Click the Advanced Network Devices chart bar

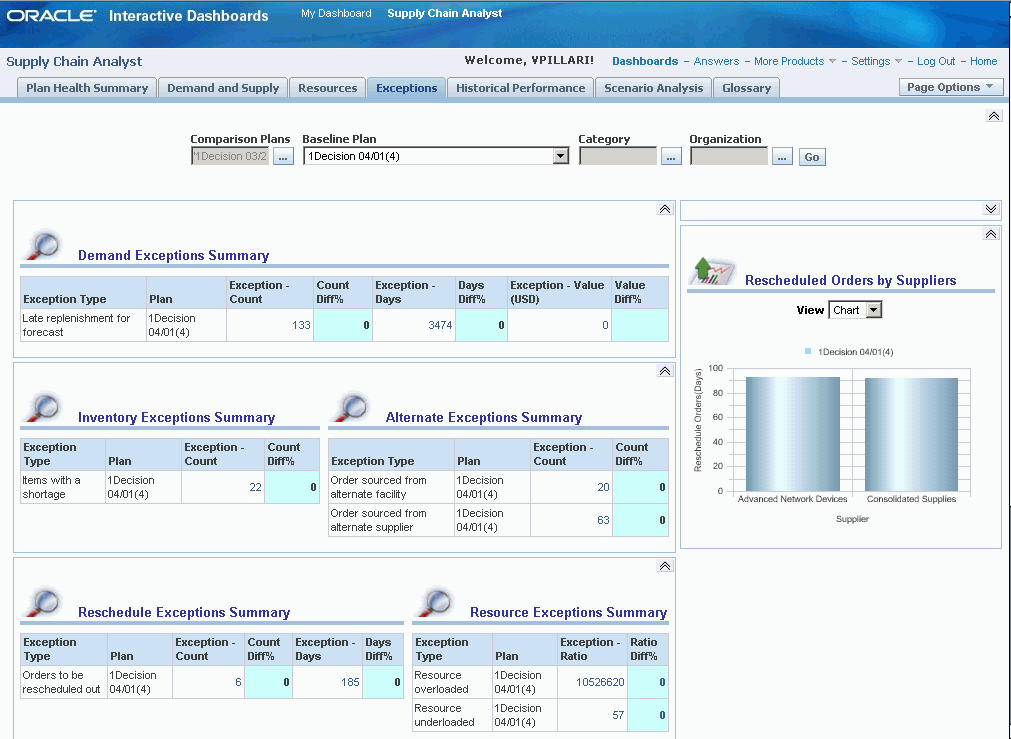point(792,434)
